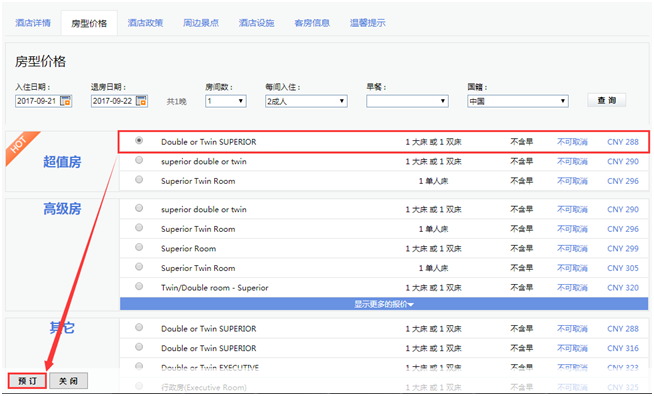The width and height of the screenshot is (654, 396).
Task: Choose Double or Twin SUPERIOR CNY 316 radio
Action: 139,347
